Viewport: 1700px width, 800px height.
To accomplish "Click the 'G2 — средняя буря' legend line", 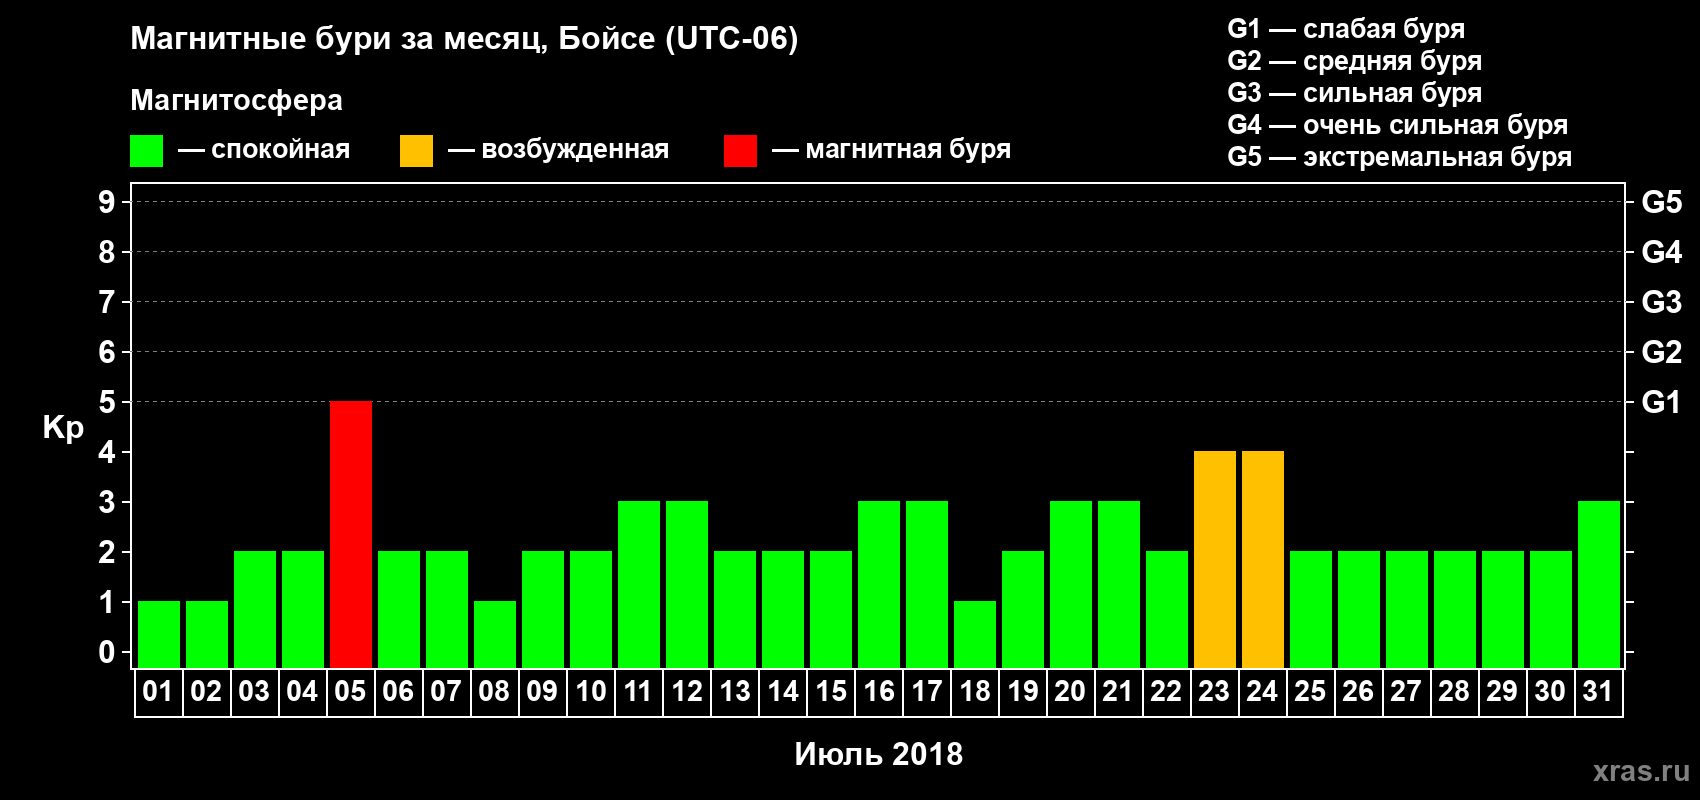I will coord(1354,61).
